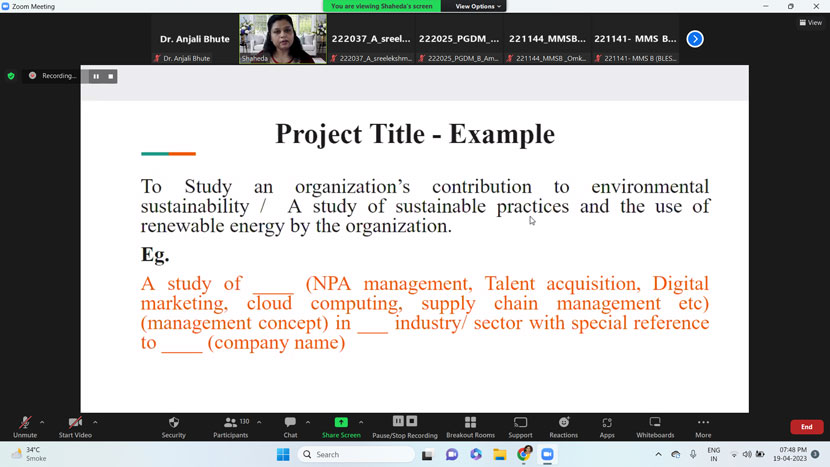Stop recording via top-left stop icon

pos(111,76)
